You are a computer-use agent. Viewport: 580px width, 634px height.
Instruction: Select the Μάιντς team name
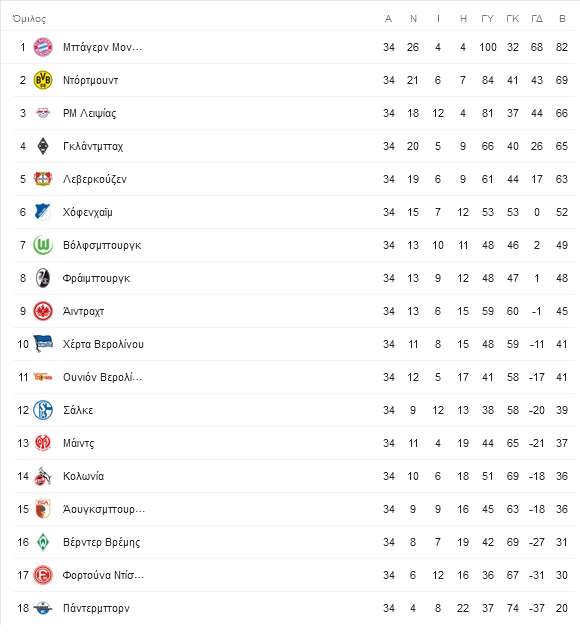click(78, 443)
